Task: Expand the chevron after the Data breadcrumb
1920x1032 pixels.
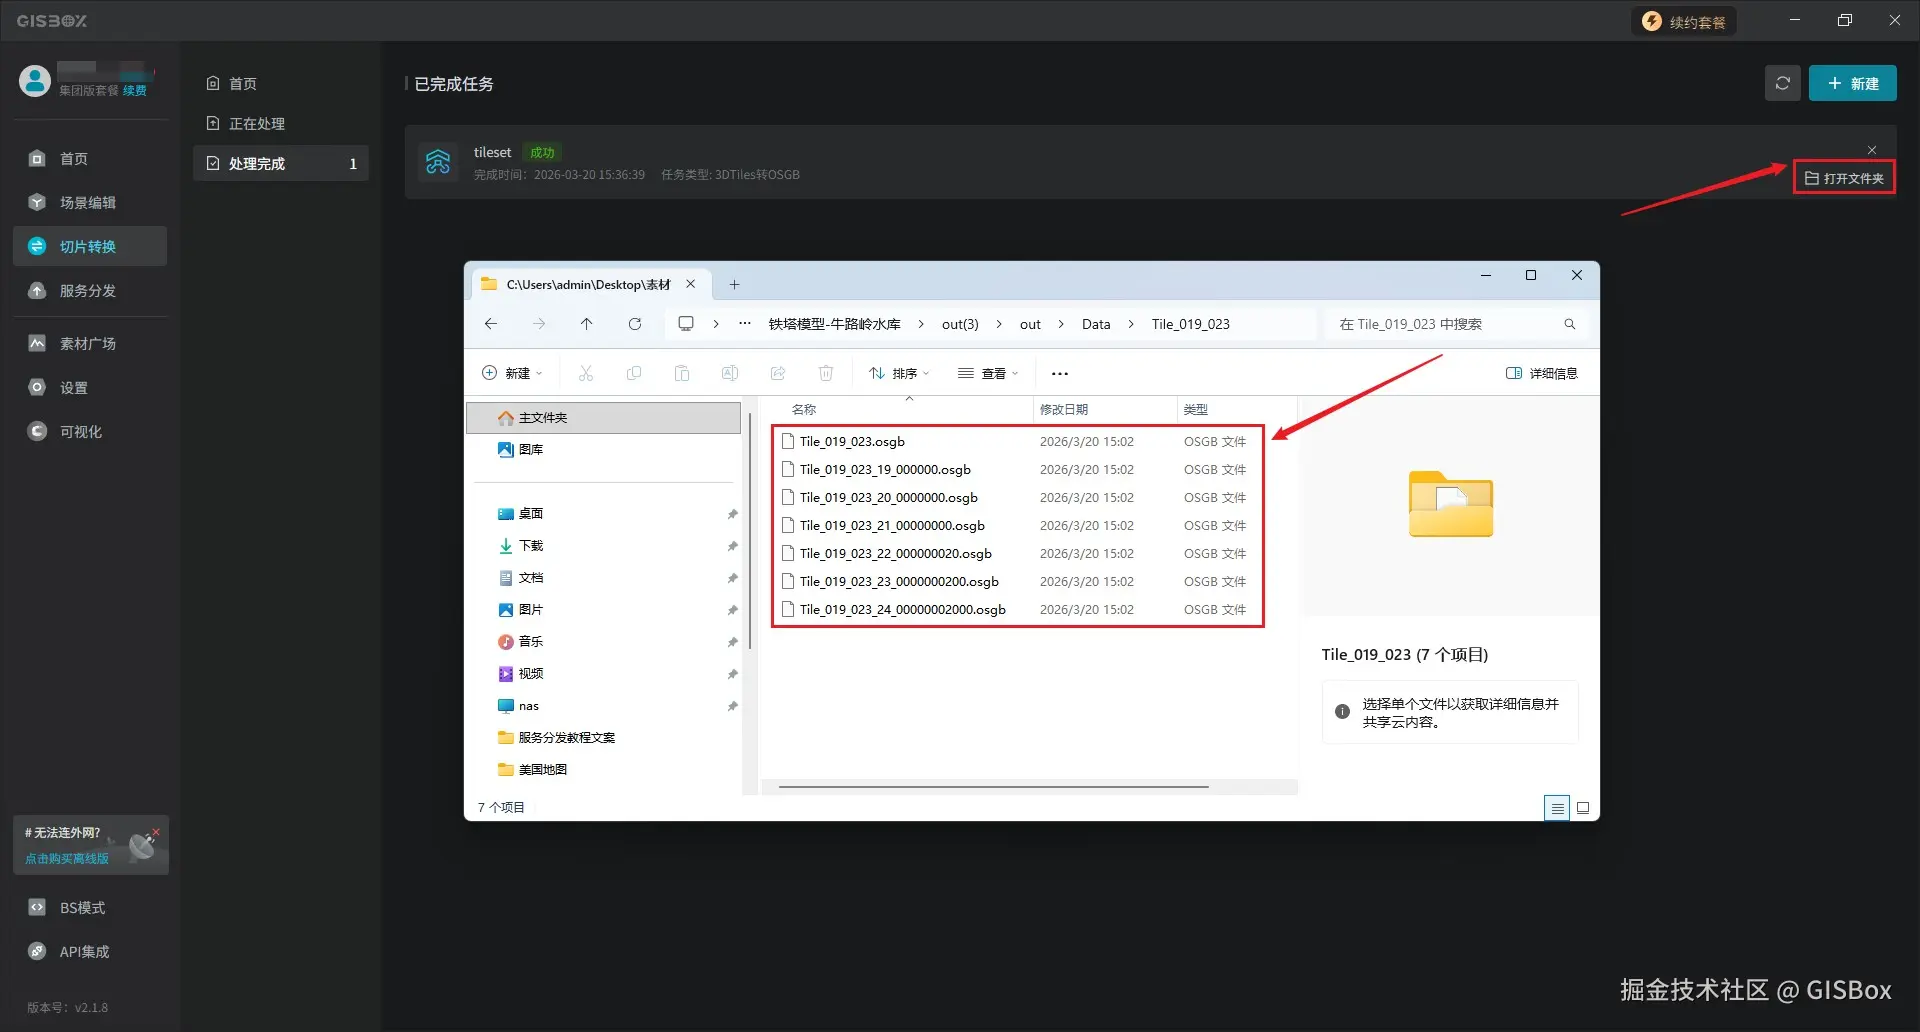Action: point(1131,325)
